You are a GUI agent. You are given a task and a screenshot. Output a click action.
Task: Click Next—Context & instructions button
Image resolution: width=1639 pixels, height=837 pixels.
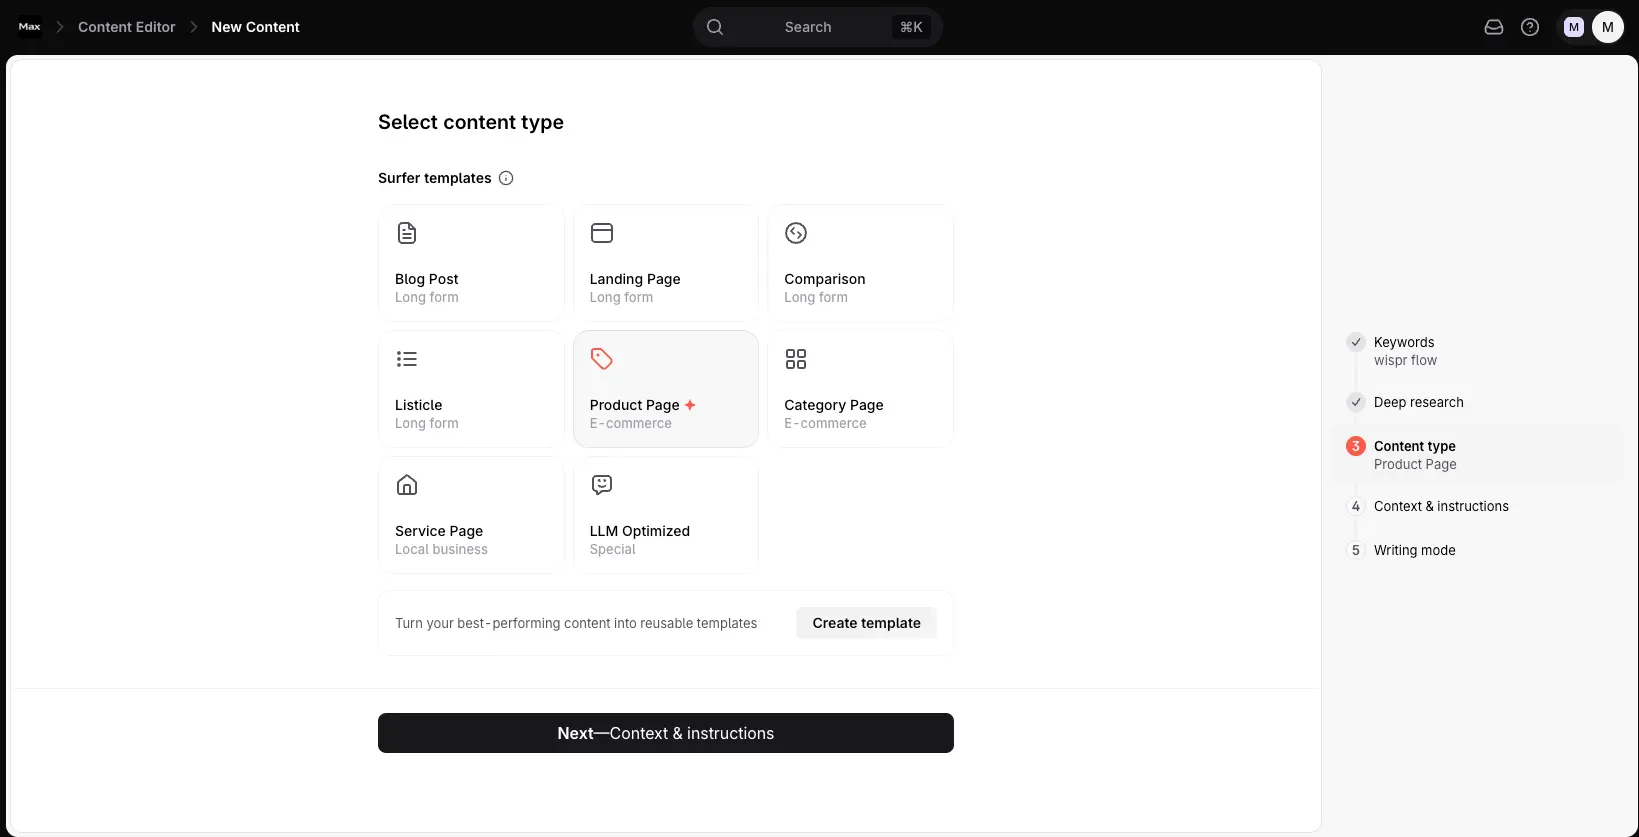pyautogui.click(x=666, y=733)
